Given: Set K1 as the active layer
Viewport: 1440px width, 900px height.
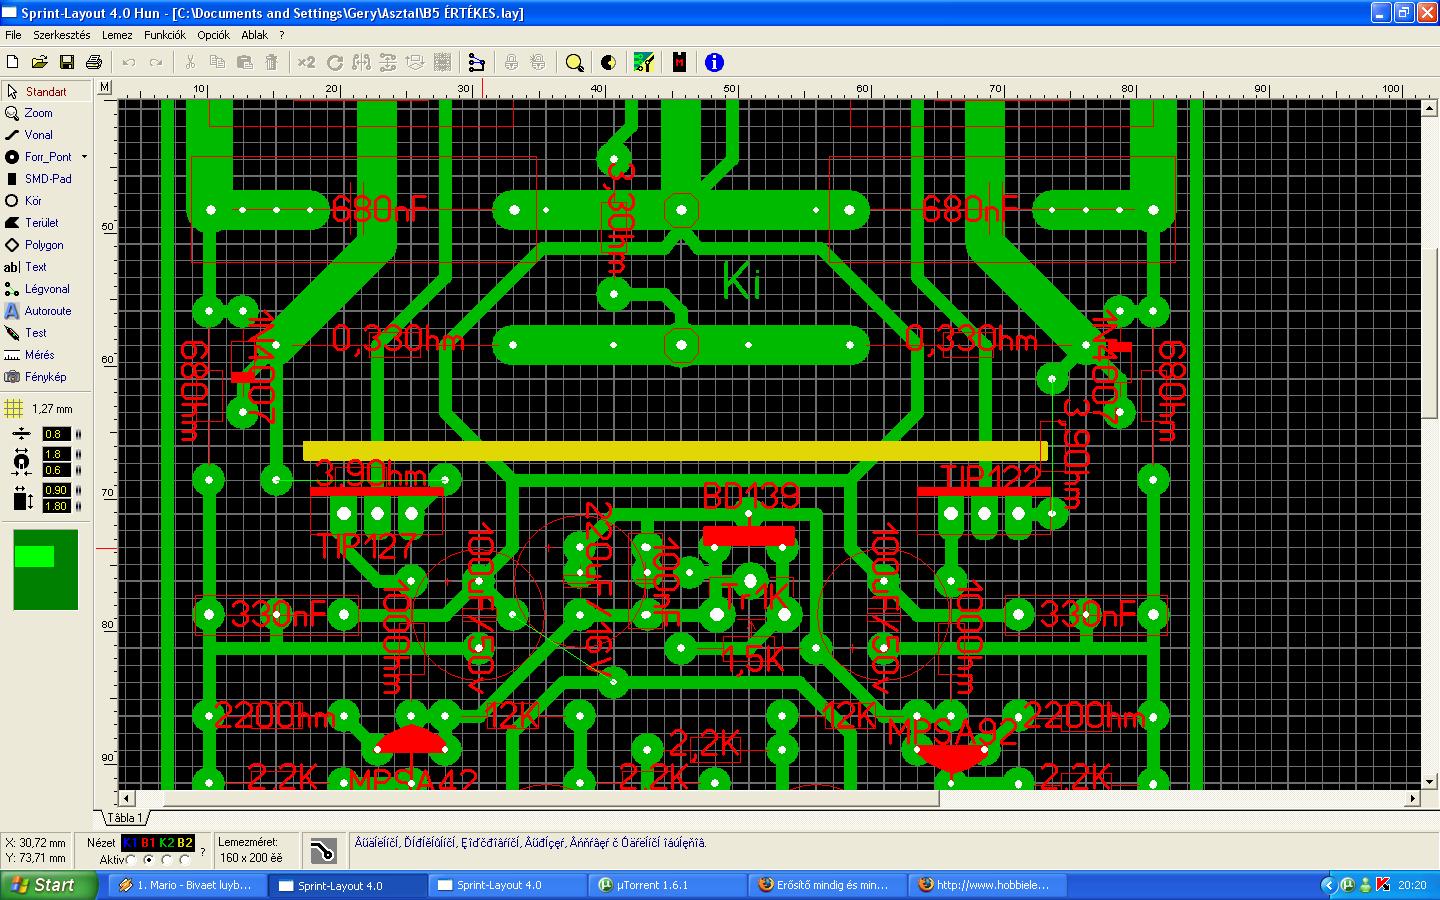Looking at the screenshot, I should (131, 859).
